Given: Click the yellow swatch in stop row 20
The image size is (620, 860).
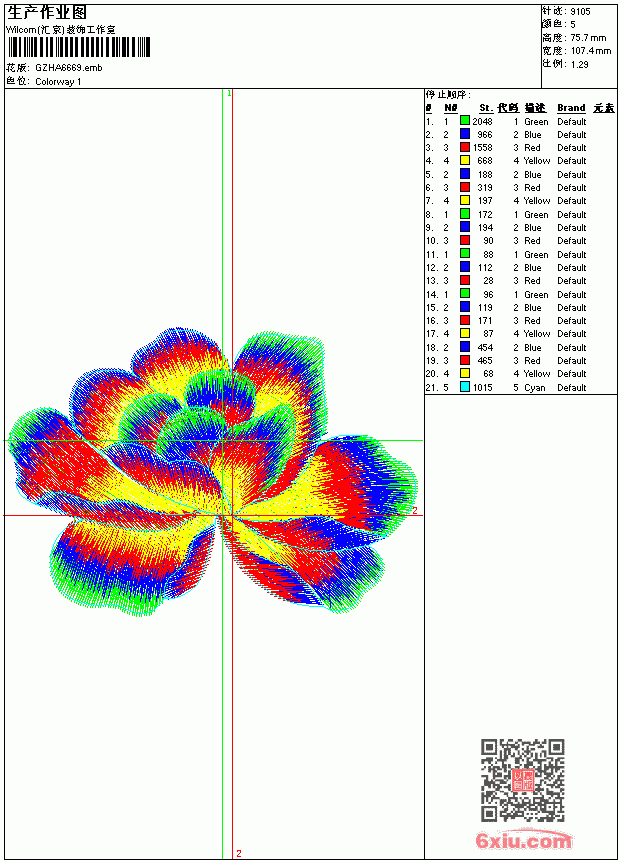Looking at the screenshot, I should 465,374.
